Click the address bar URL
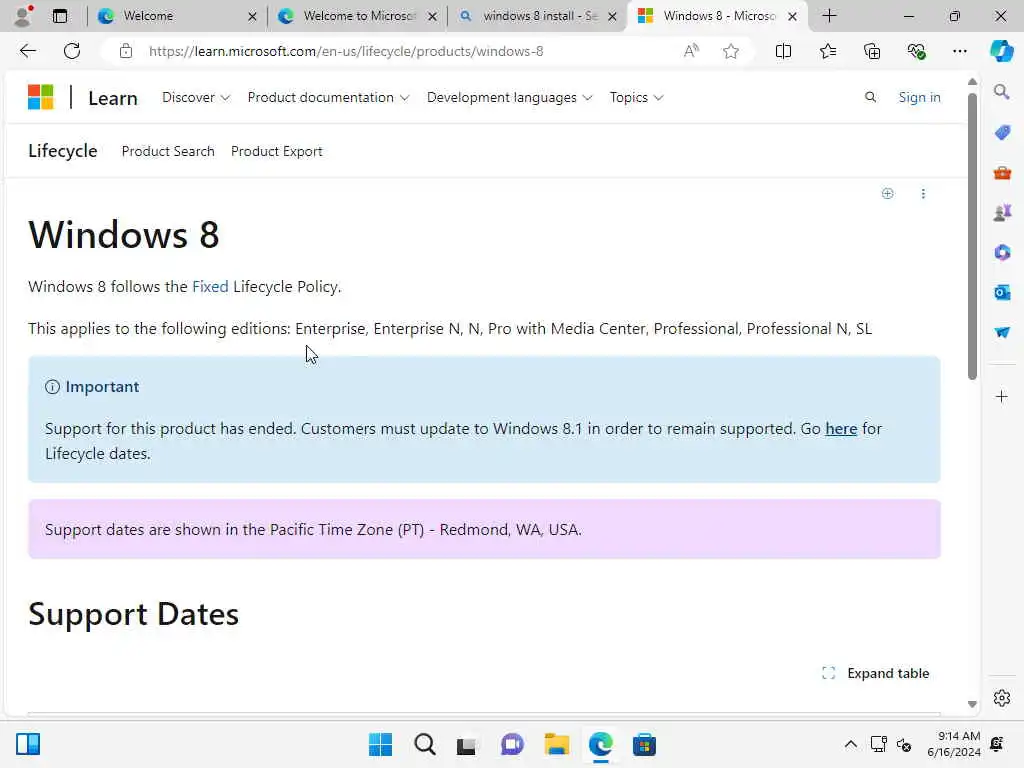 click(346, 51)
